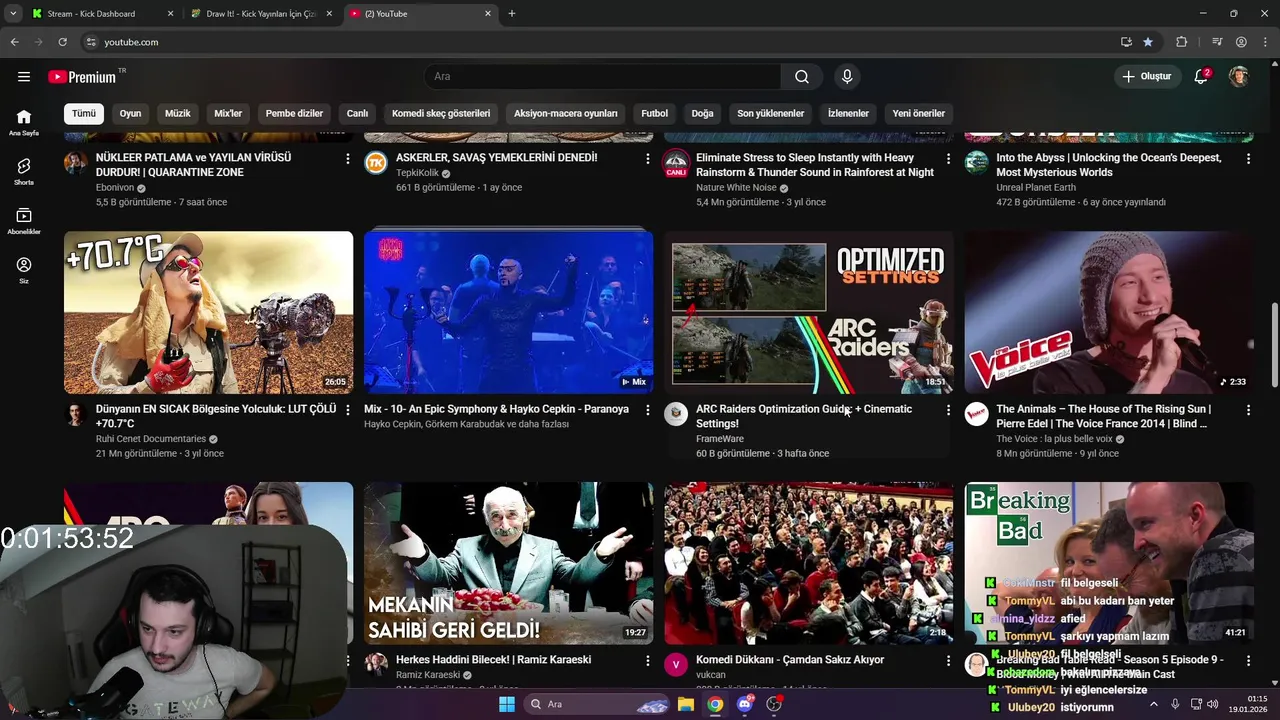Open more options for ARC Raiders Optimization Guide video
Image resolution: width=1280 pixels, height=720 pixels.
tap(948, 410)
